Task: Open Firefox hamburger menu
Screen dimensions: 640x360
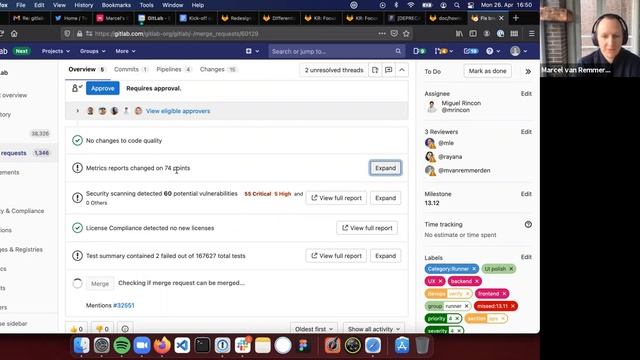Action: click(531, 34)
